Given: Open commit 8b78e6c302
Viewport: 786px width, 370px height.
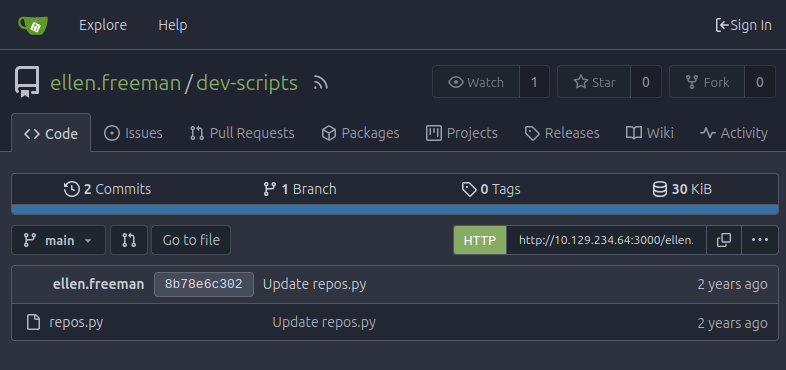Looking at the screenshot, I should click(x=204, y=284).
